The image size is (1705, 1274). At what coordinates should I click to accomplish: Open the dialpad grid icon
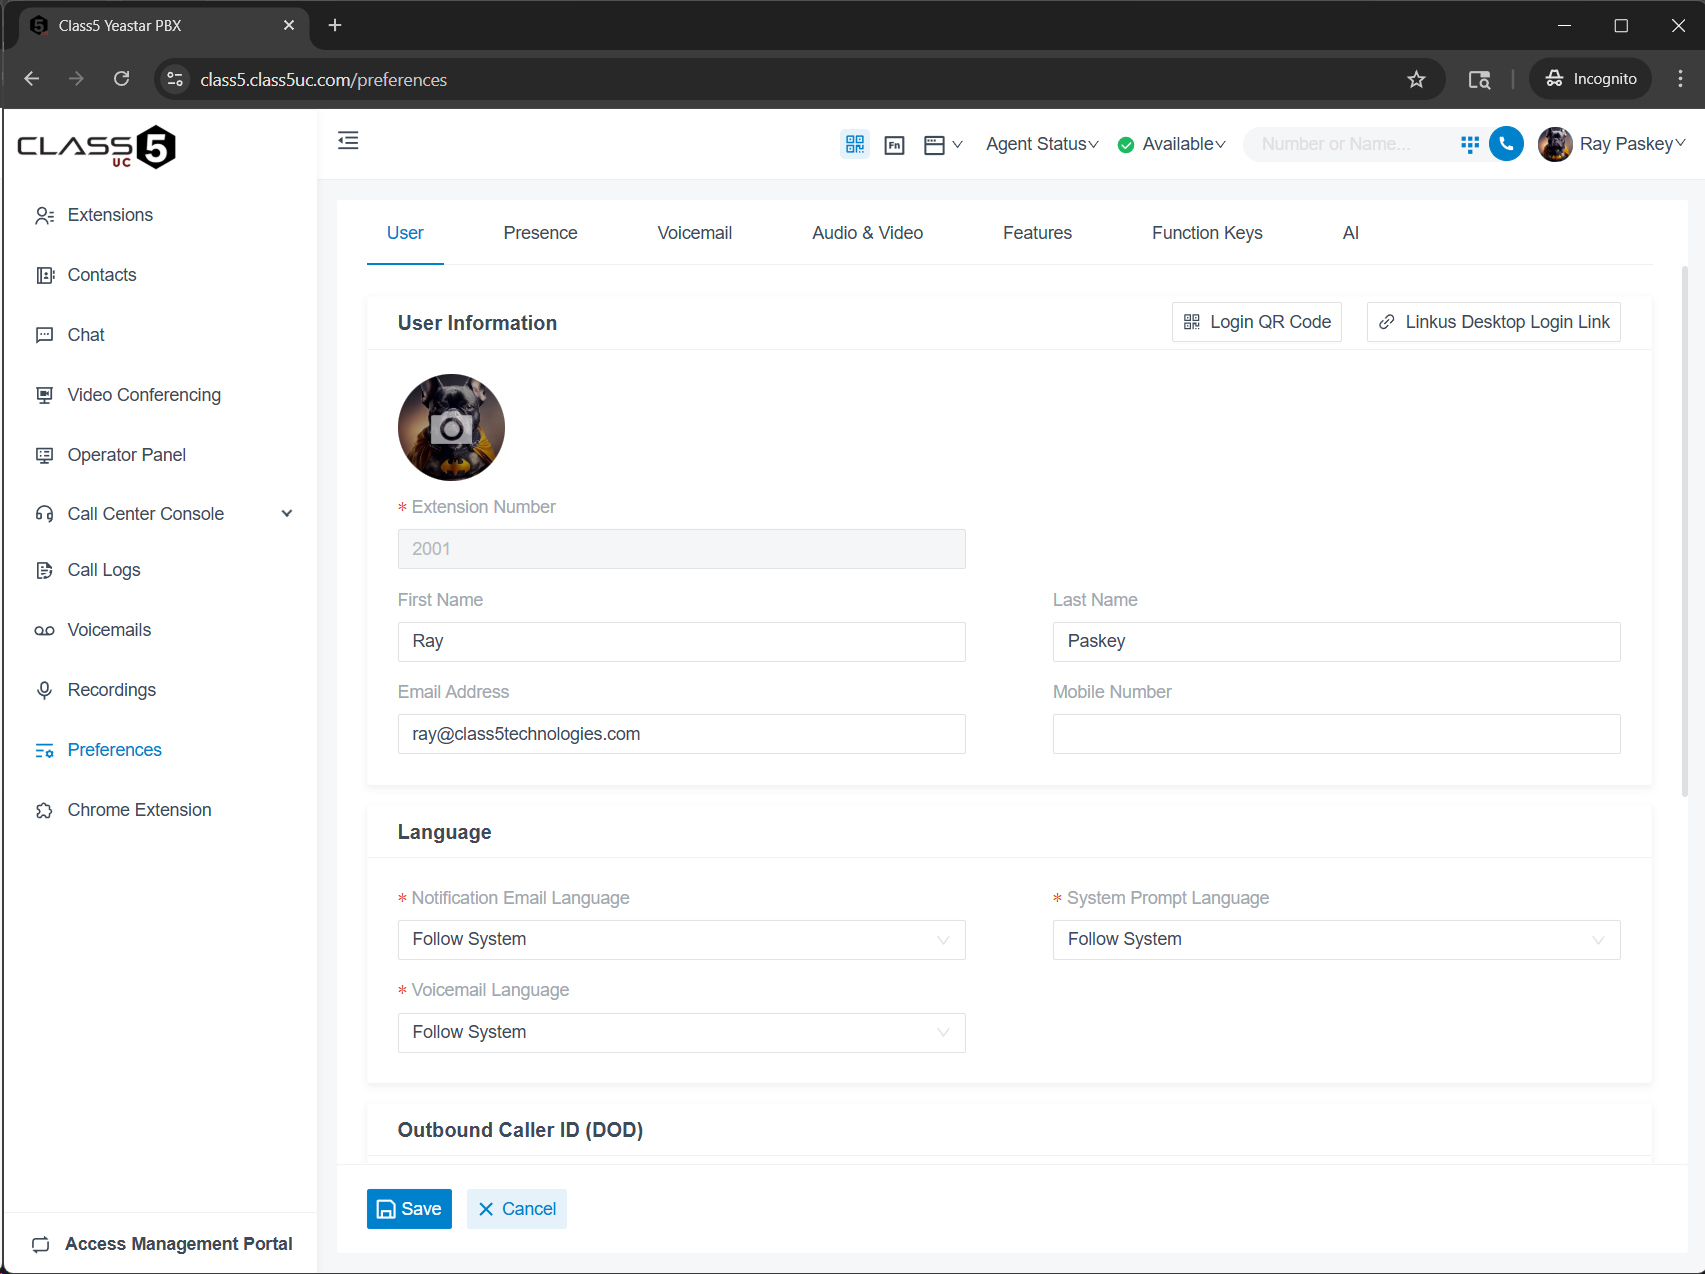[x=1469, y=144]
